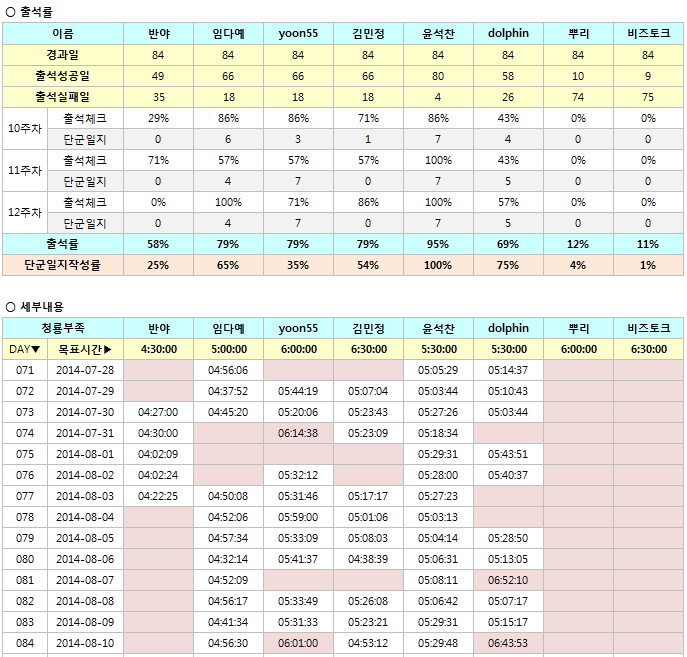
Task: Click the late time '06:14:38'
Action: 298,433
